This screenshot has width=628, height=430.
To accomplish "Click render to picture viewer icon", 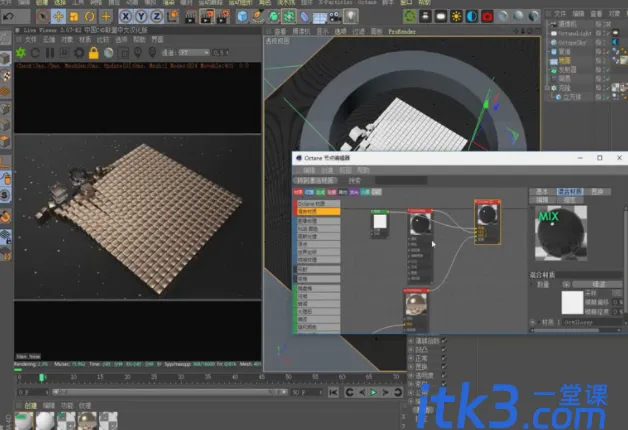I will click(x=207, y=16).
